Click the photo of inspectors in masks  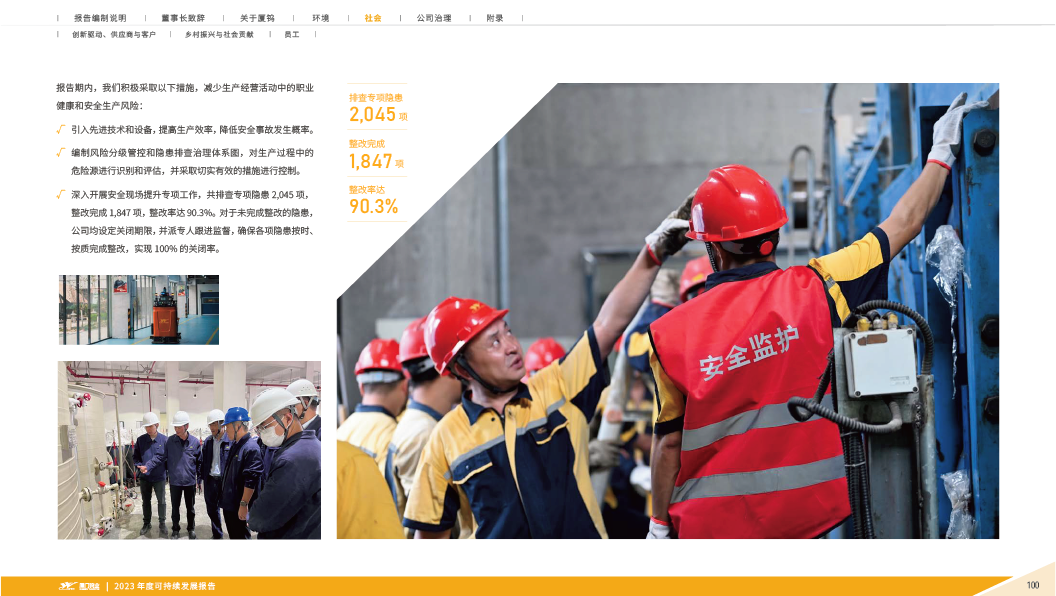pos(189,450)
